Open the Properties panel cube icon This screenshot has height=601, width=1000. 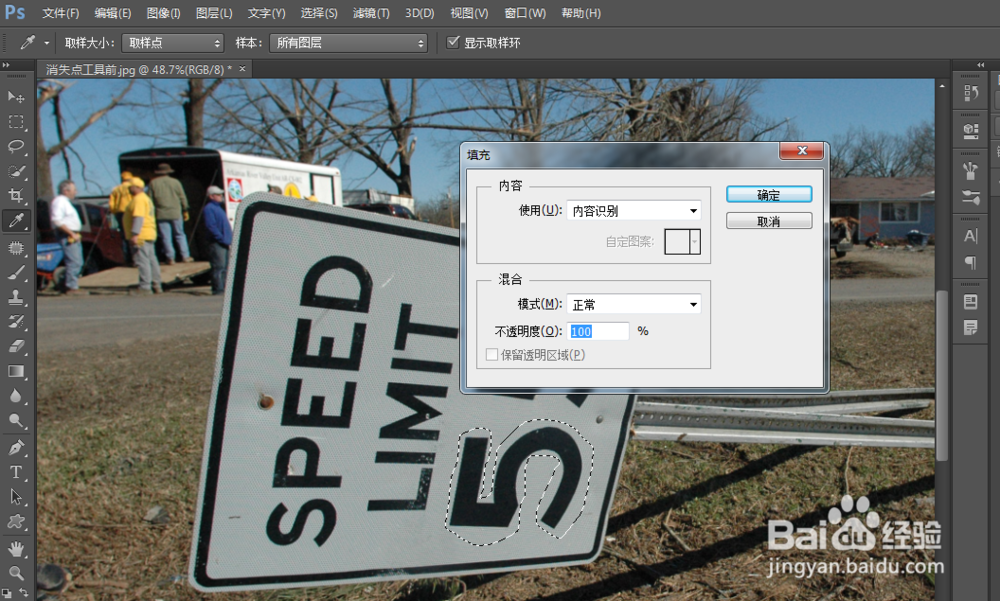tap(971, 131)
